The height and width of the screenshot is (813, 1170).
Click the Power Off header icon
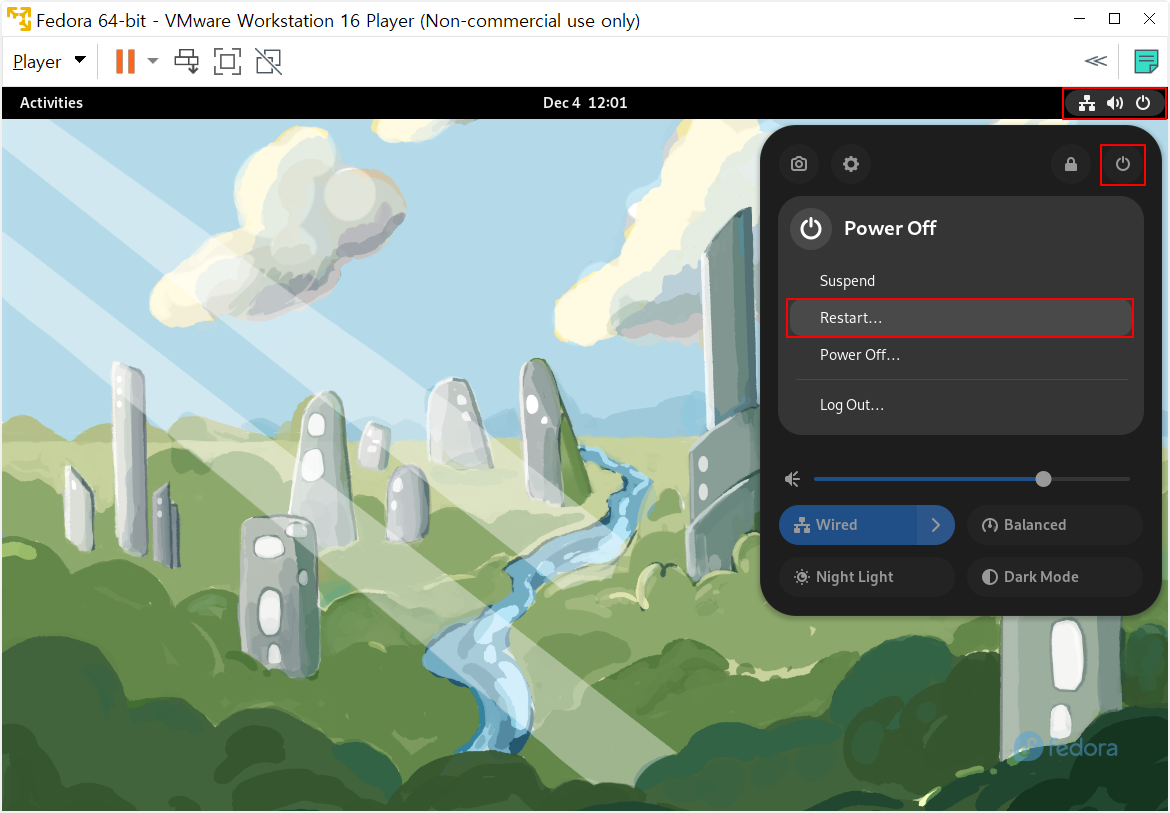(x=811, y=228)
